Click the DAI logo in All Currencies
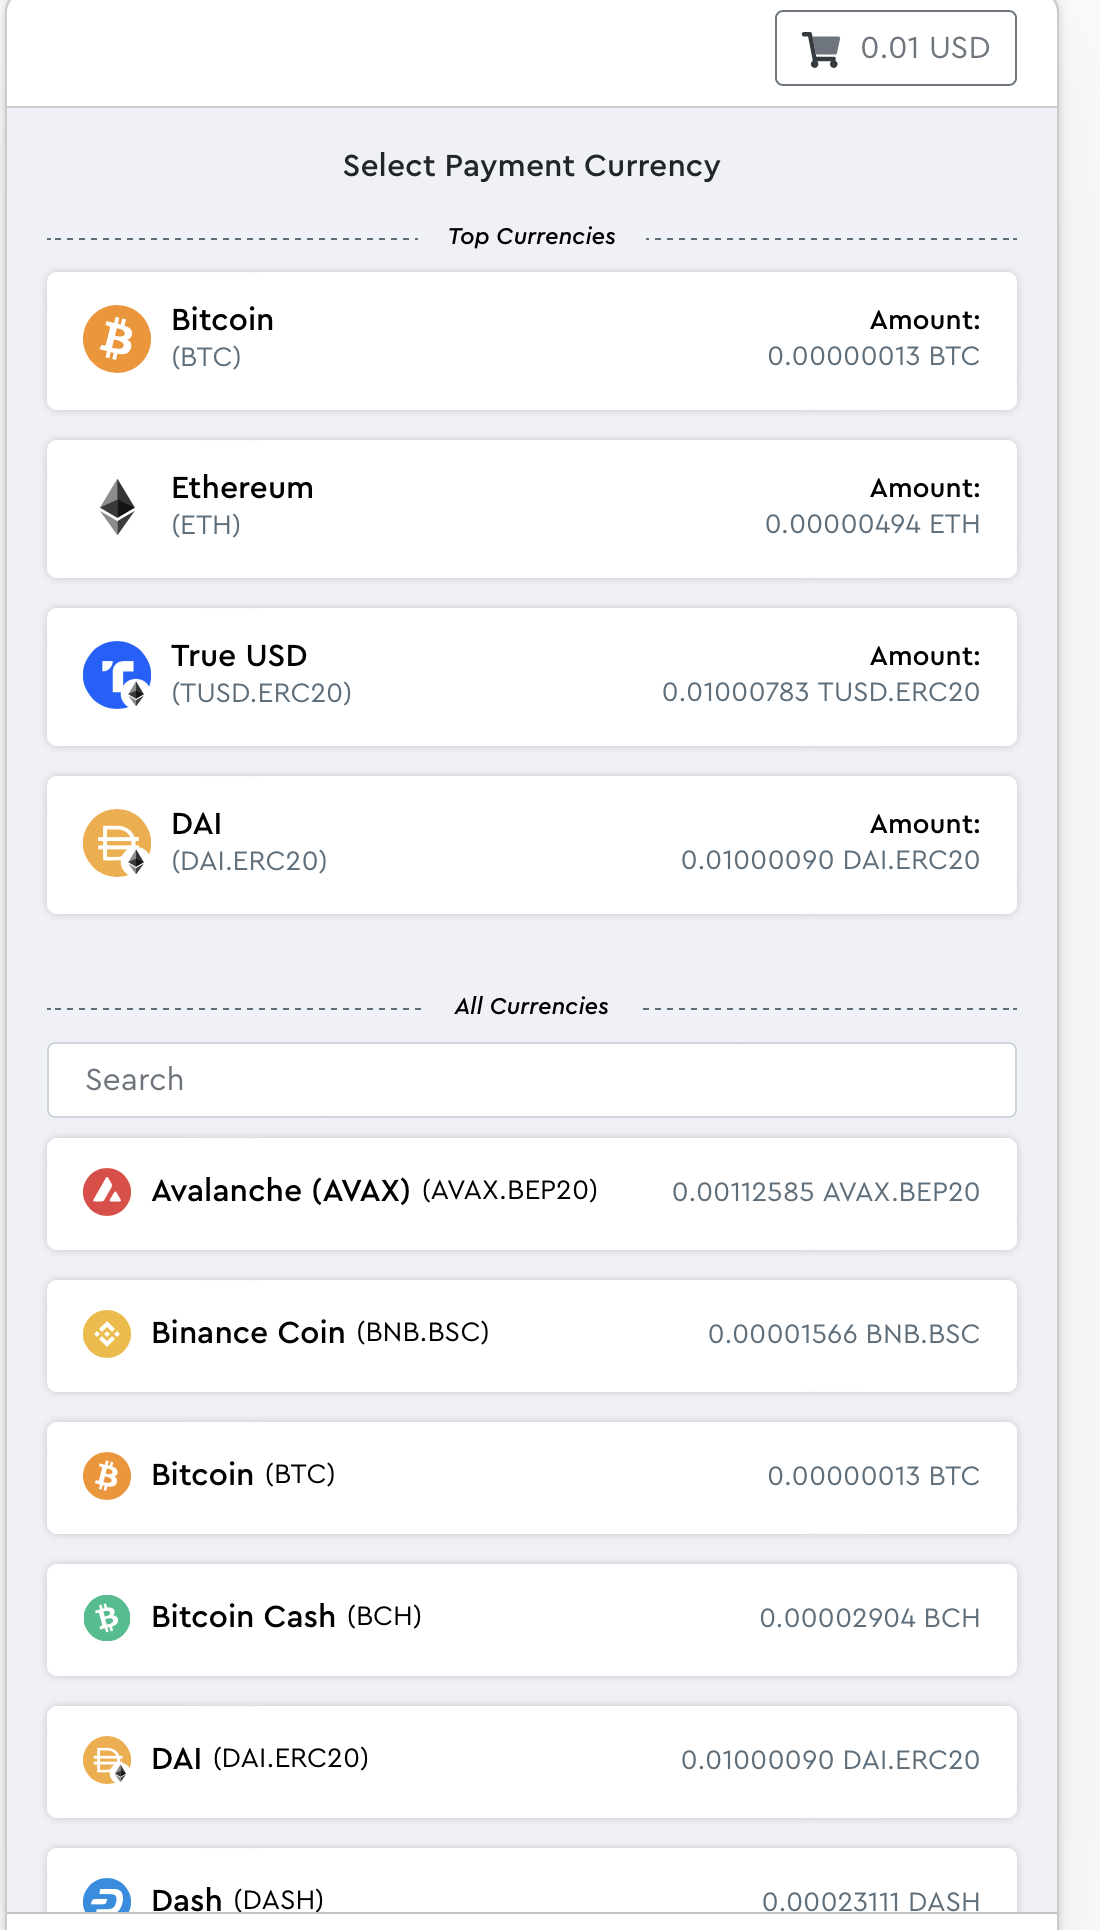This screenshot has width=1100, height=1930. [107, 1760]
